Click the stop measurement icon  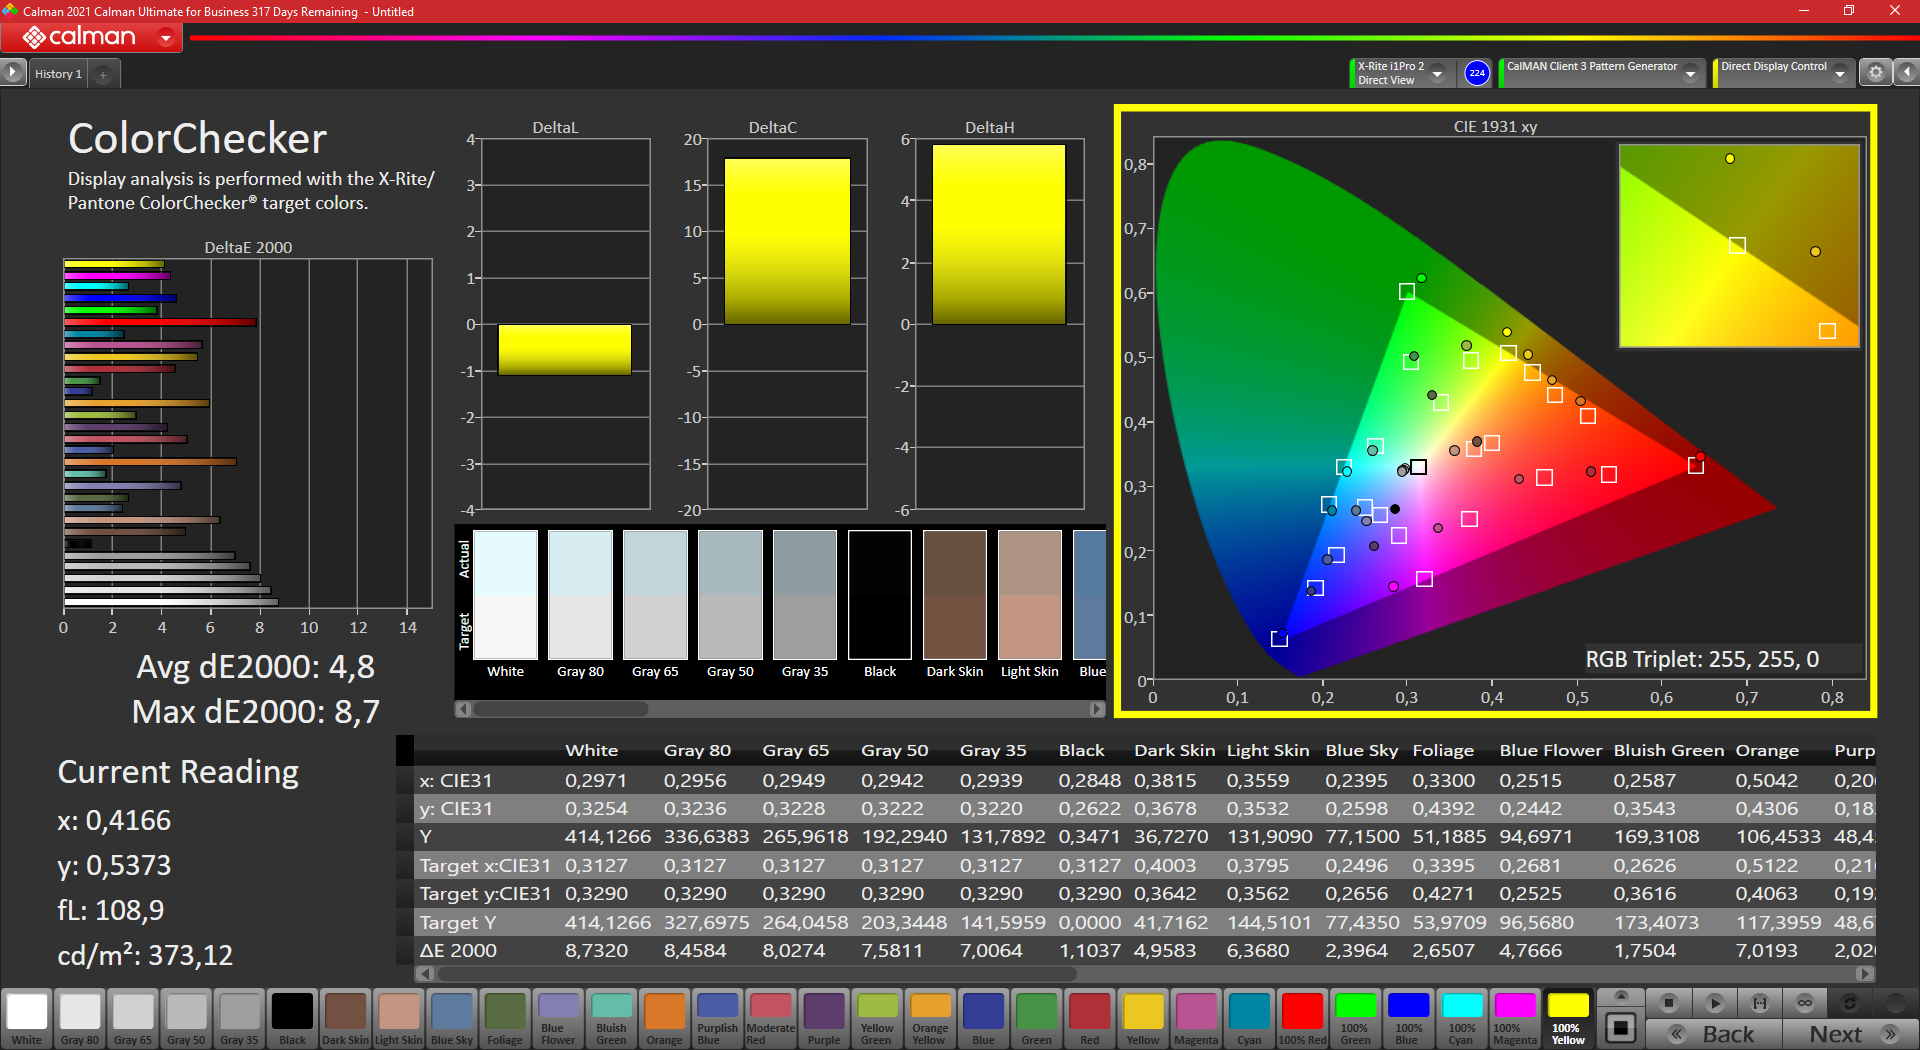point(1668,1003)
